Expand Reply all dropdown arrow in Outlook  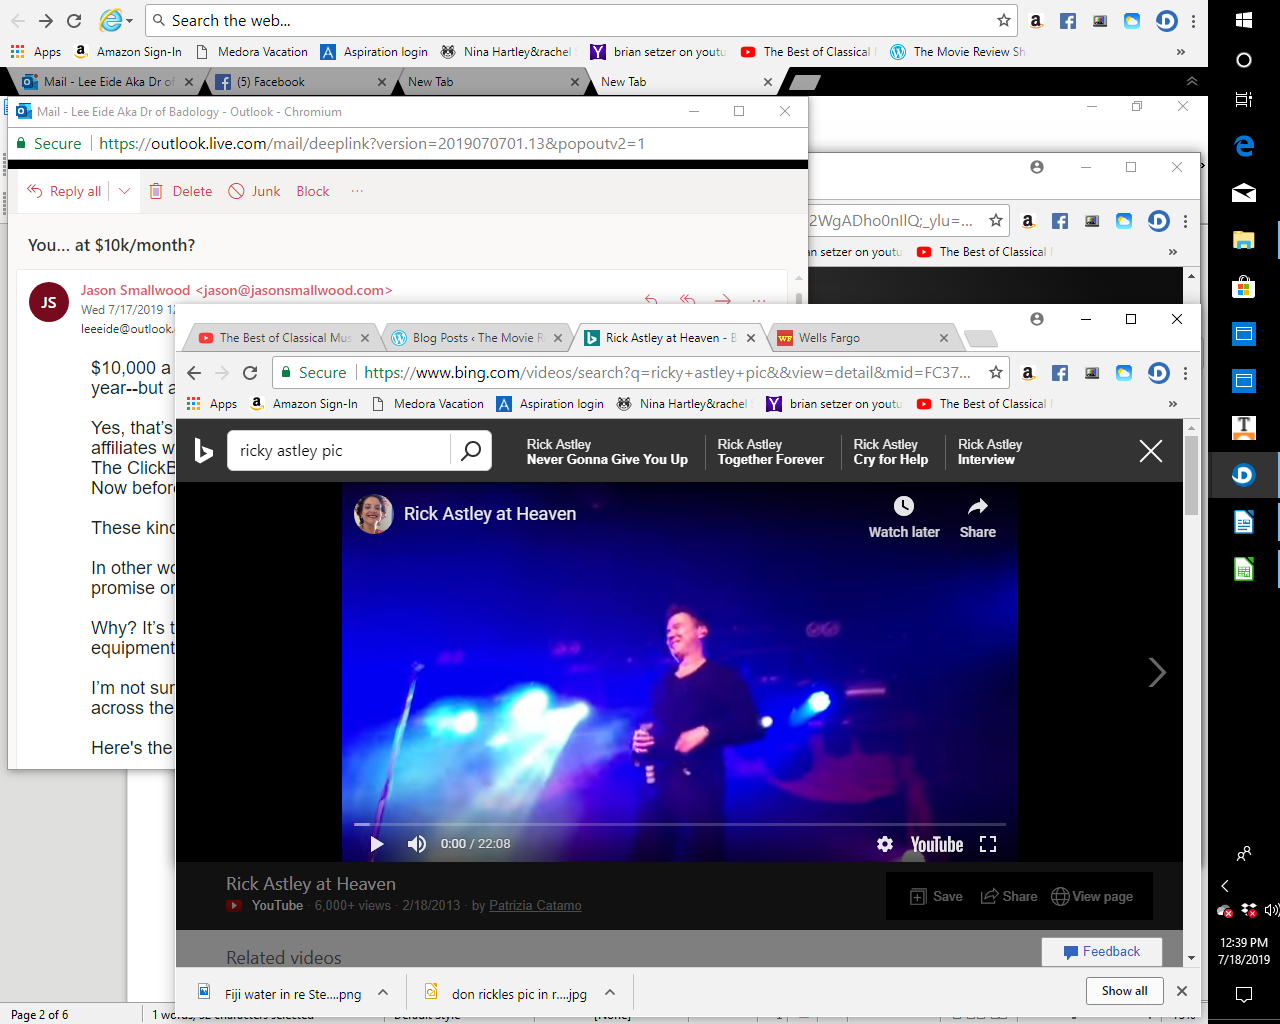click(124, 191)
